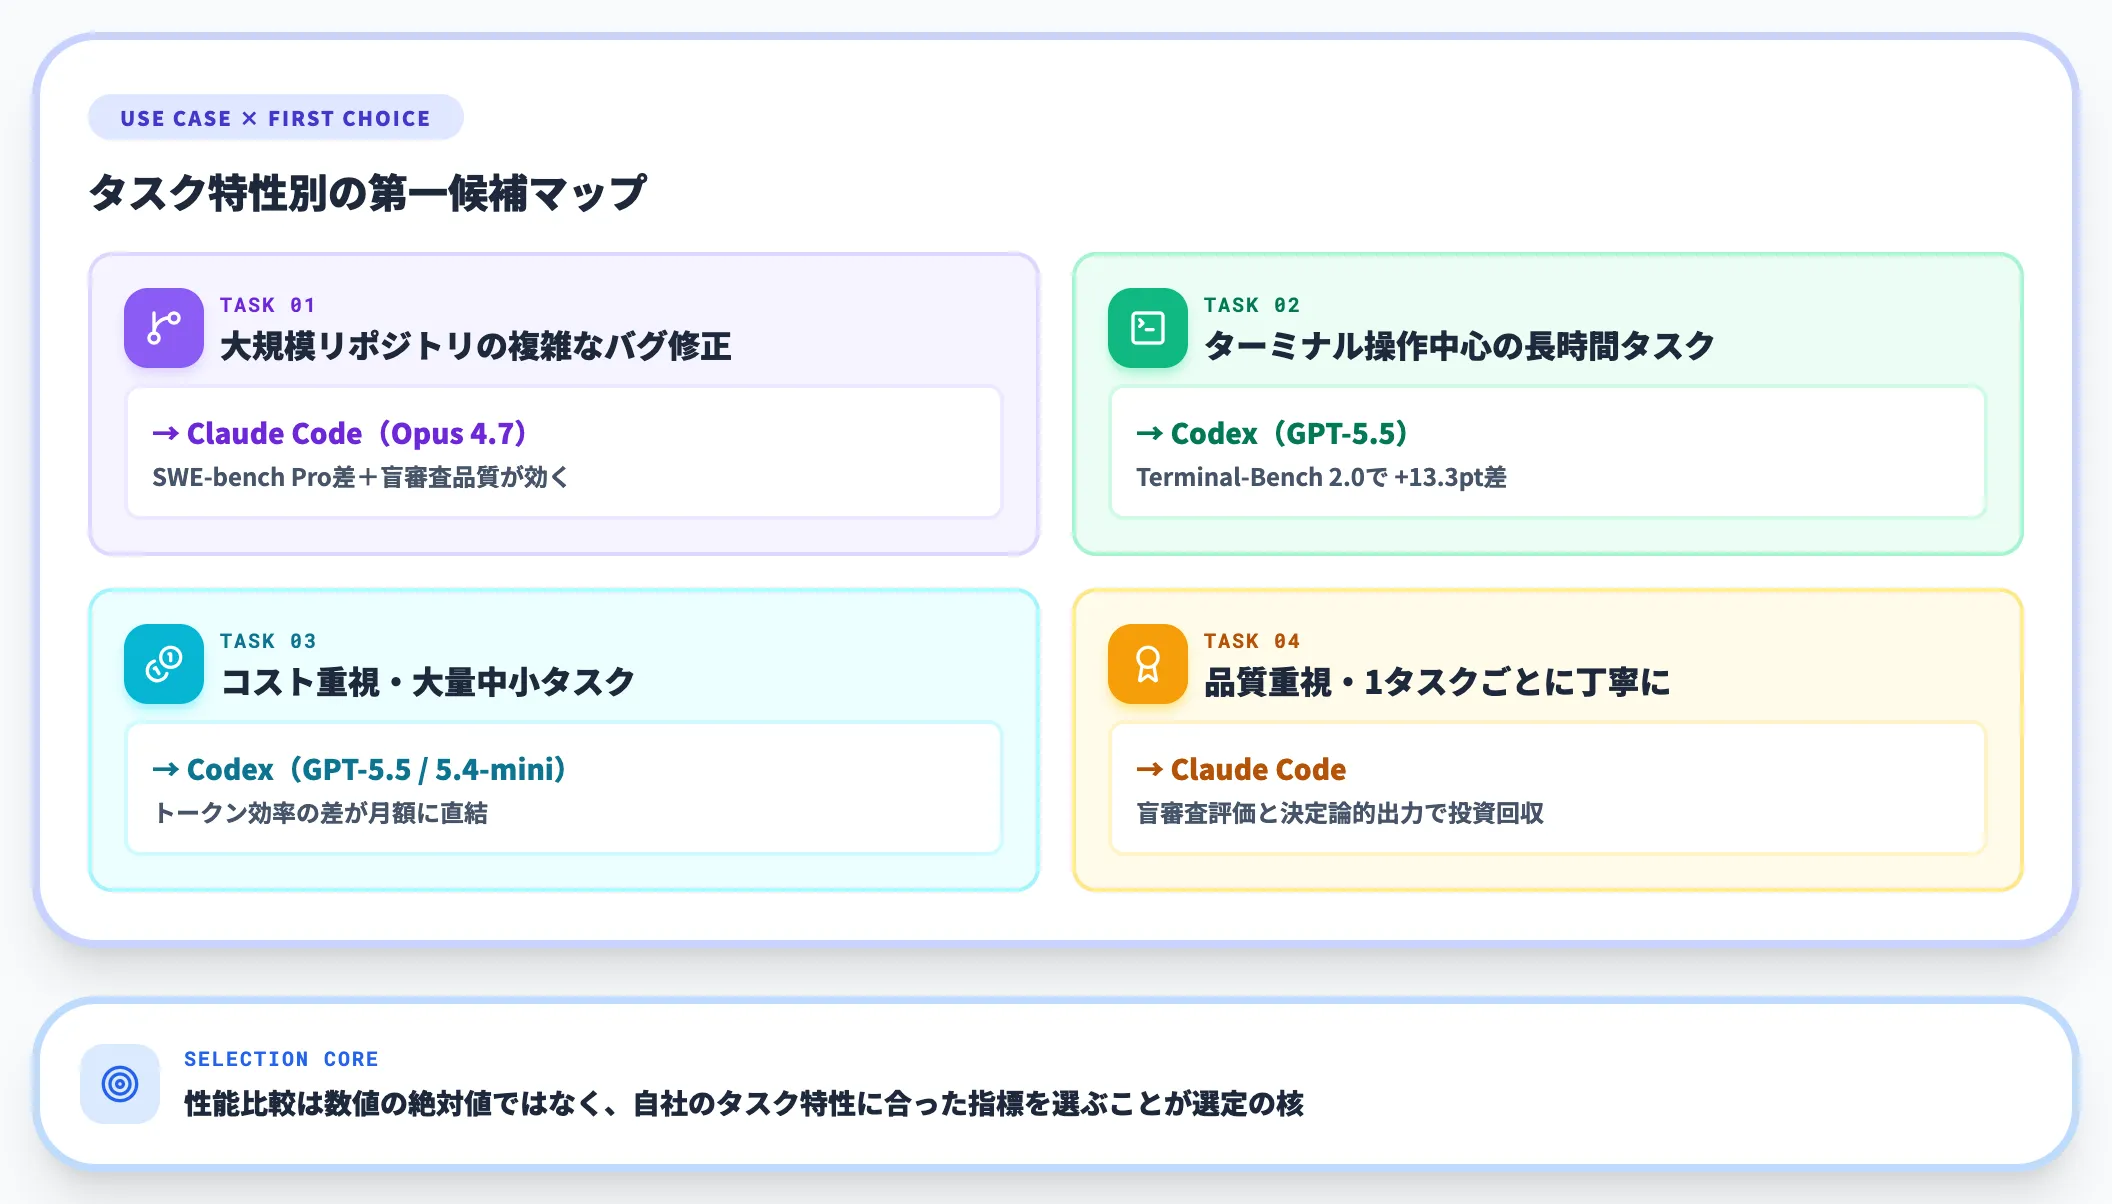Image resolution: width=2112 pixels, height=1204 pixels.
Task: Click the summary sentence starting 性能比較は数値の絶対値ではなく
Action: coord(744,1104)
